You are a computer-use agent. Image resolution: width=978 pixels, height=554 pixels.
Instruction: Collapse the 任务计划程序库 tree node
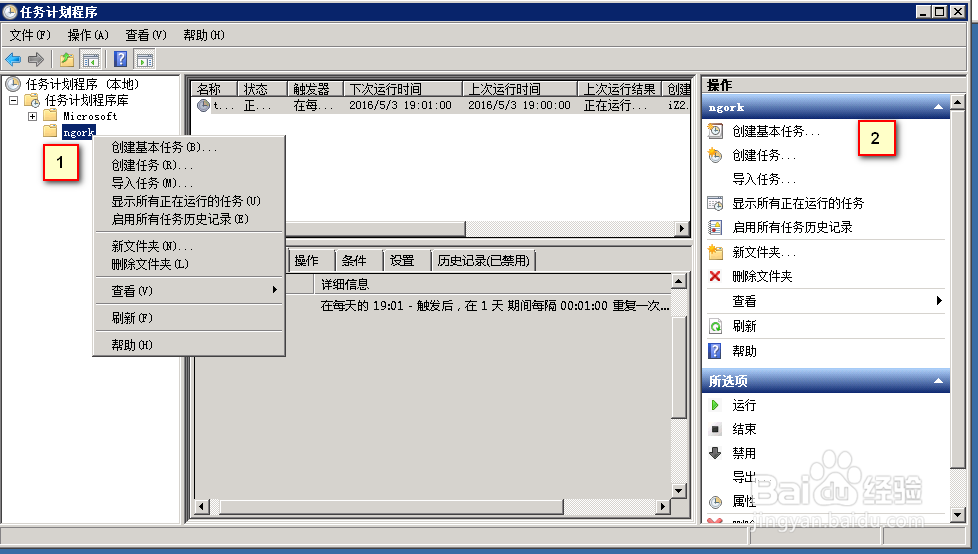[x=13, y=100]
